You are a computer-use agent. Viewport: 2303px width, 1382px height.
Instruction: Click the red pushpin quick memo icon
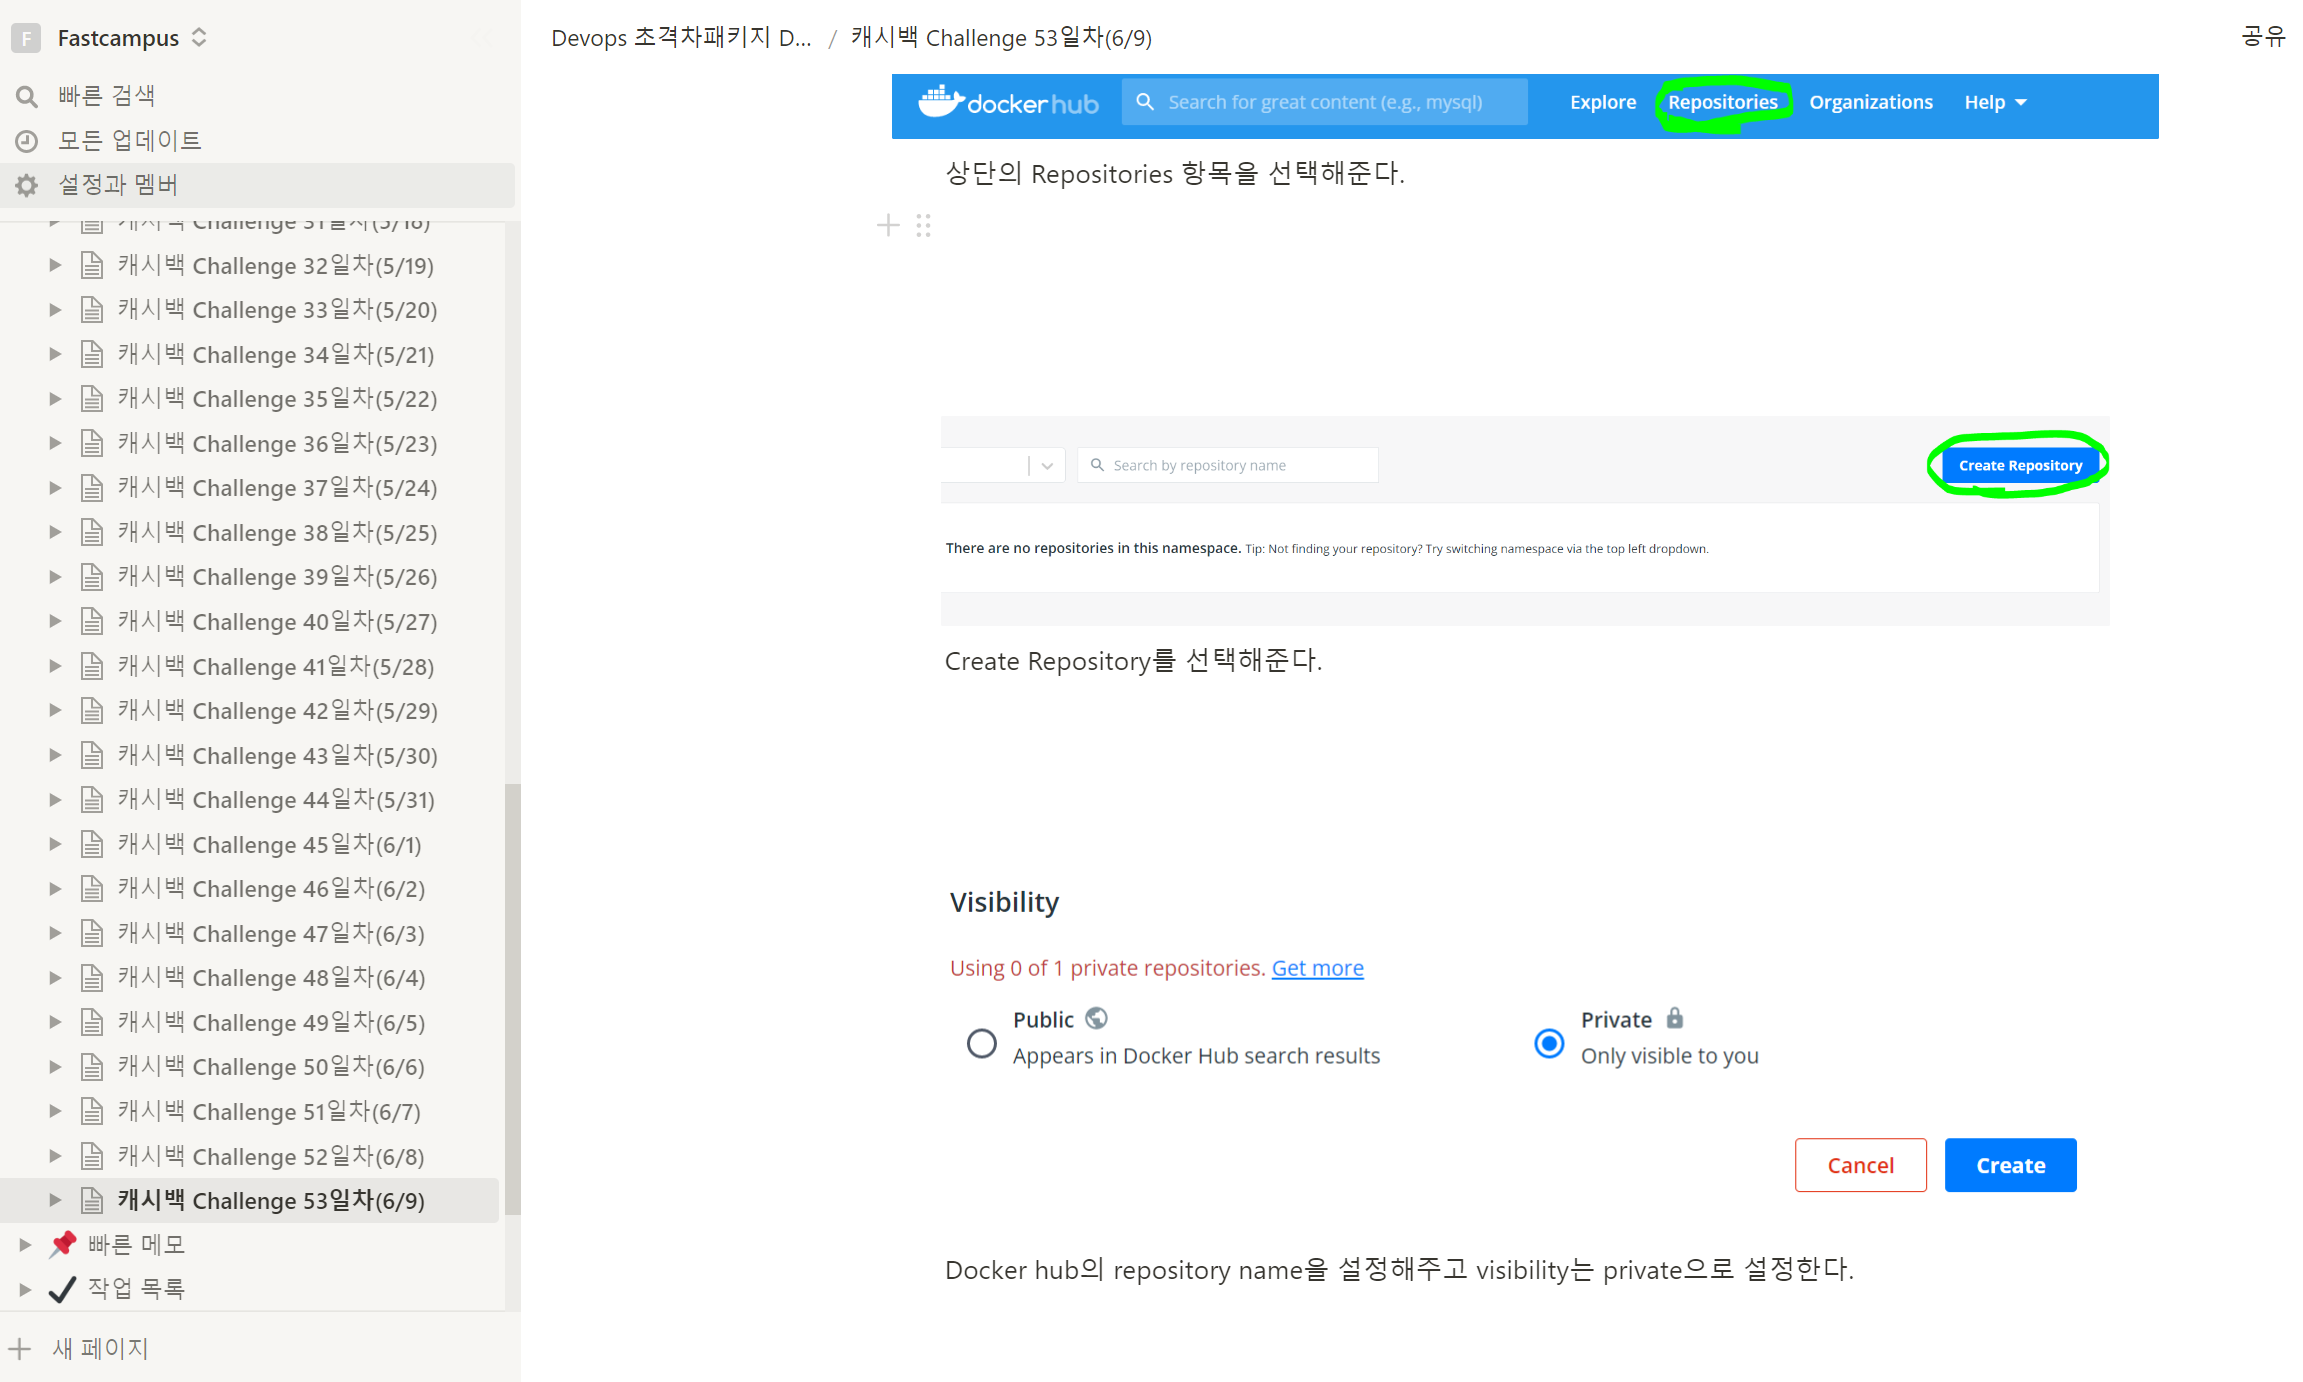coord(63,1244)
